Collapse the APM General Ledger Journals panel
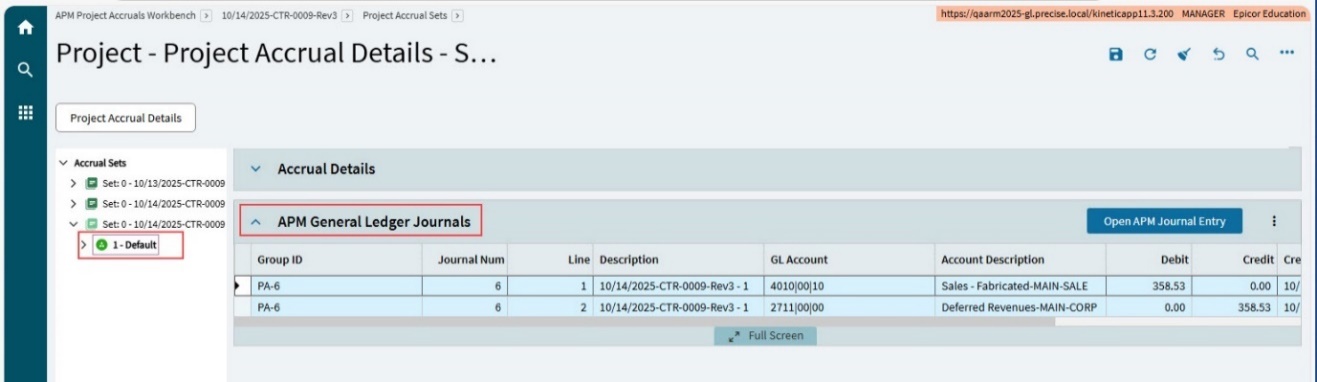 pos(255,221)
